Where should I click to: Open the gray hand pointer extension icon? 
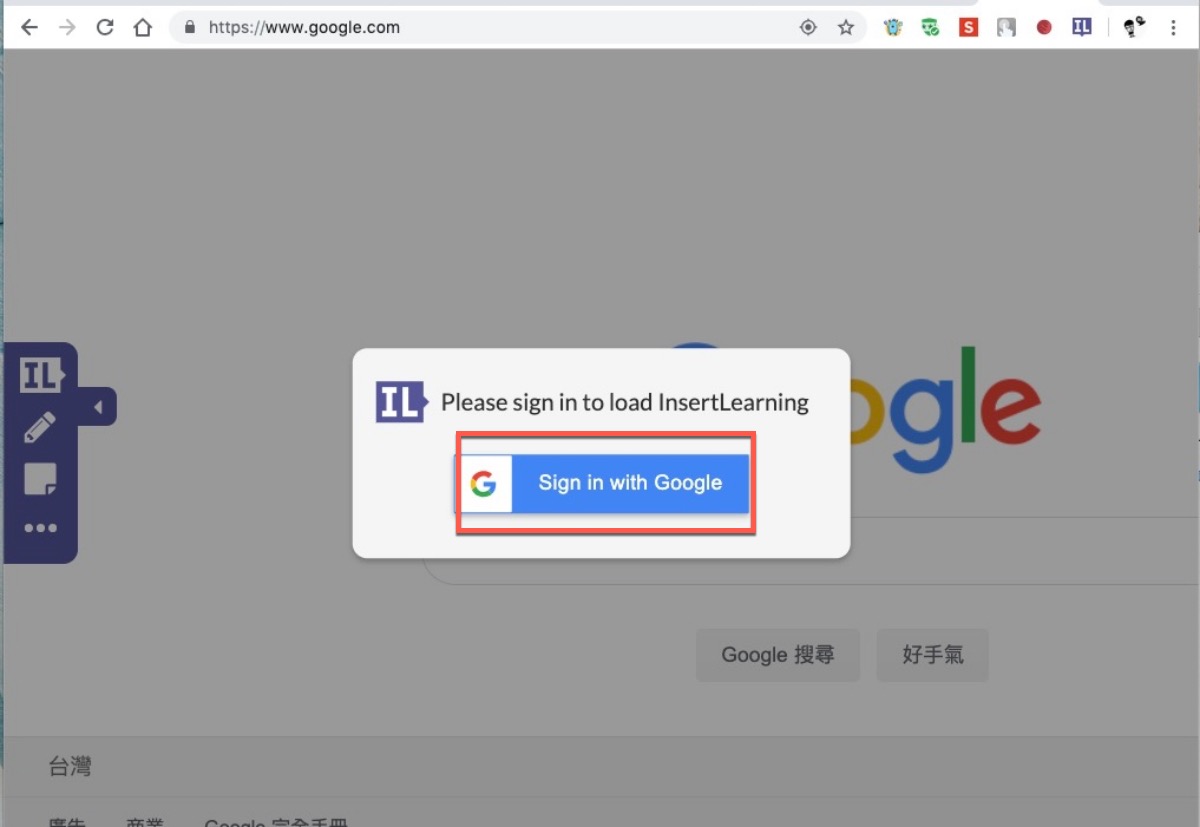point(1006,28)
